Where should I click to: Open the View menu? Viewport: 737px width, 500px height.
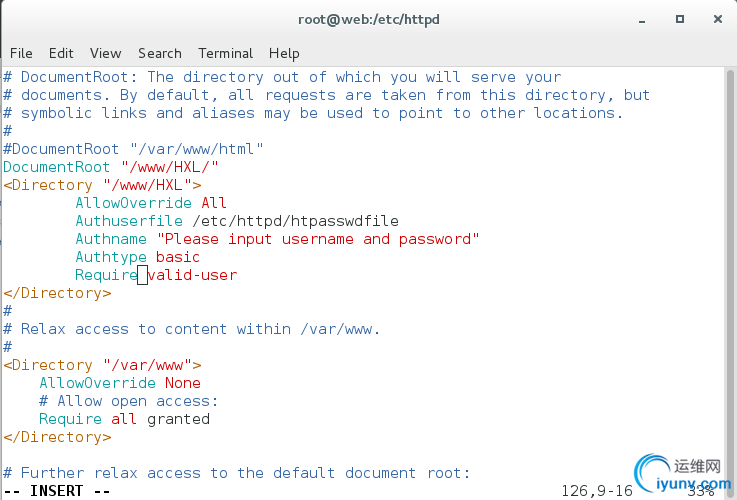click(x=106, y=53)
